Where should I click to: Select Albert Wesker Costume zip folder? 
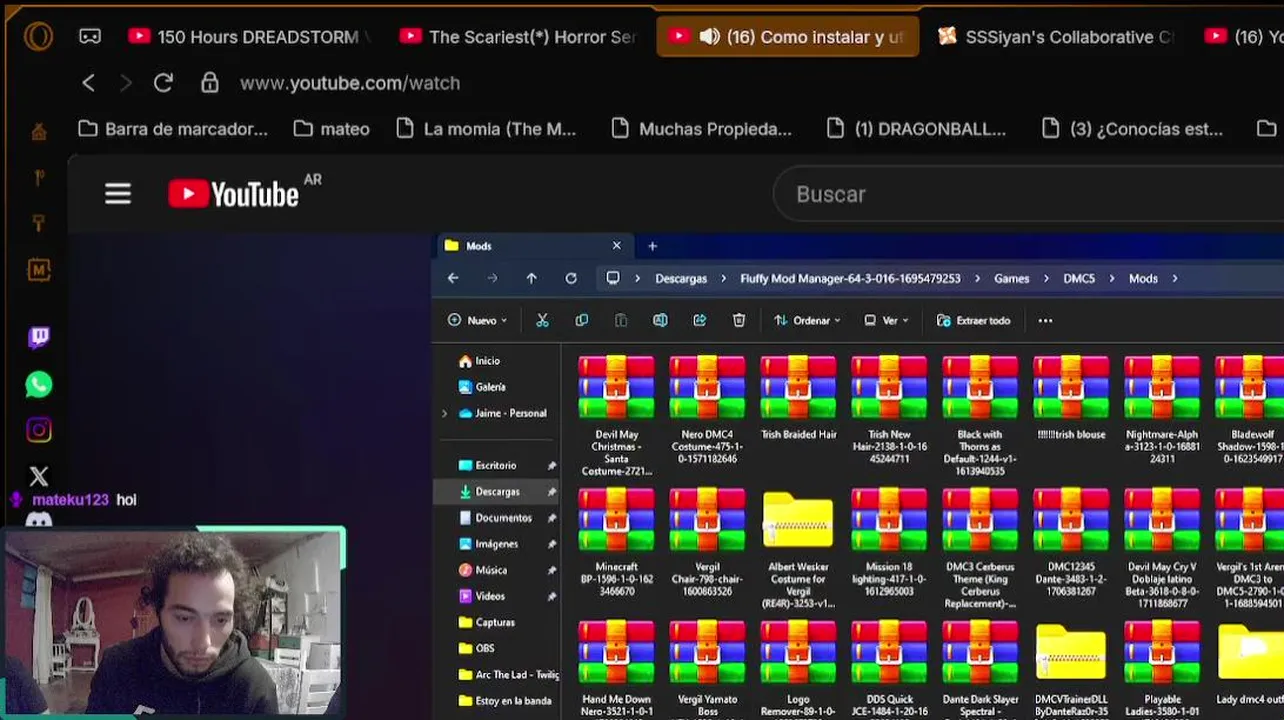pos(798,549)
